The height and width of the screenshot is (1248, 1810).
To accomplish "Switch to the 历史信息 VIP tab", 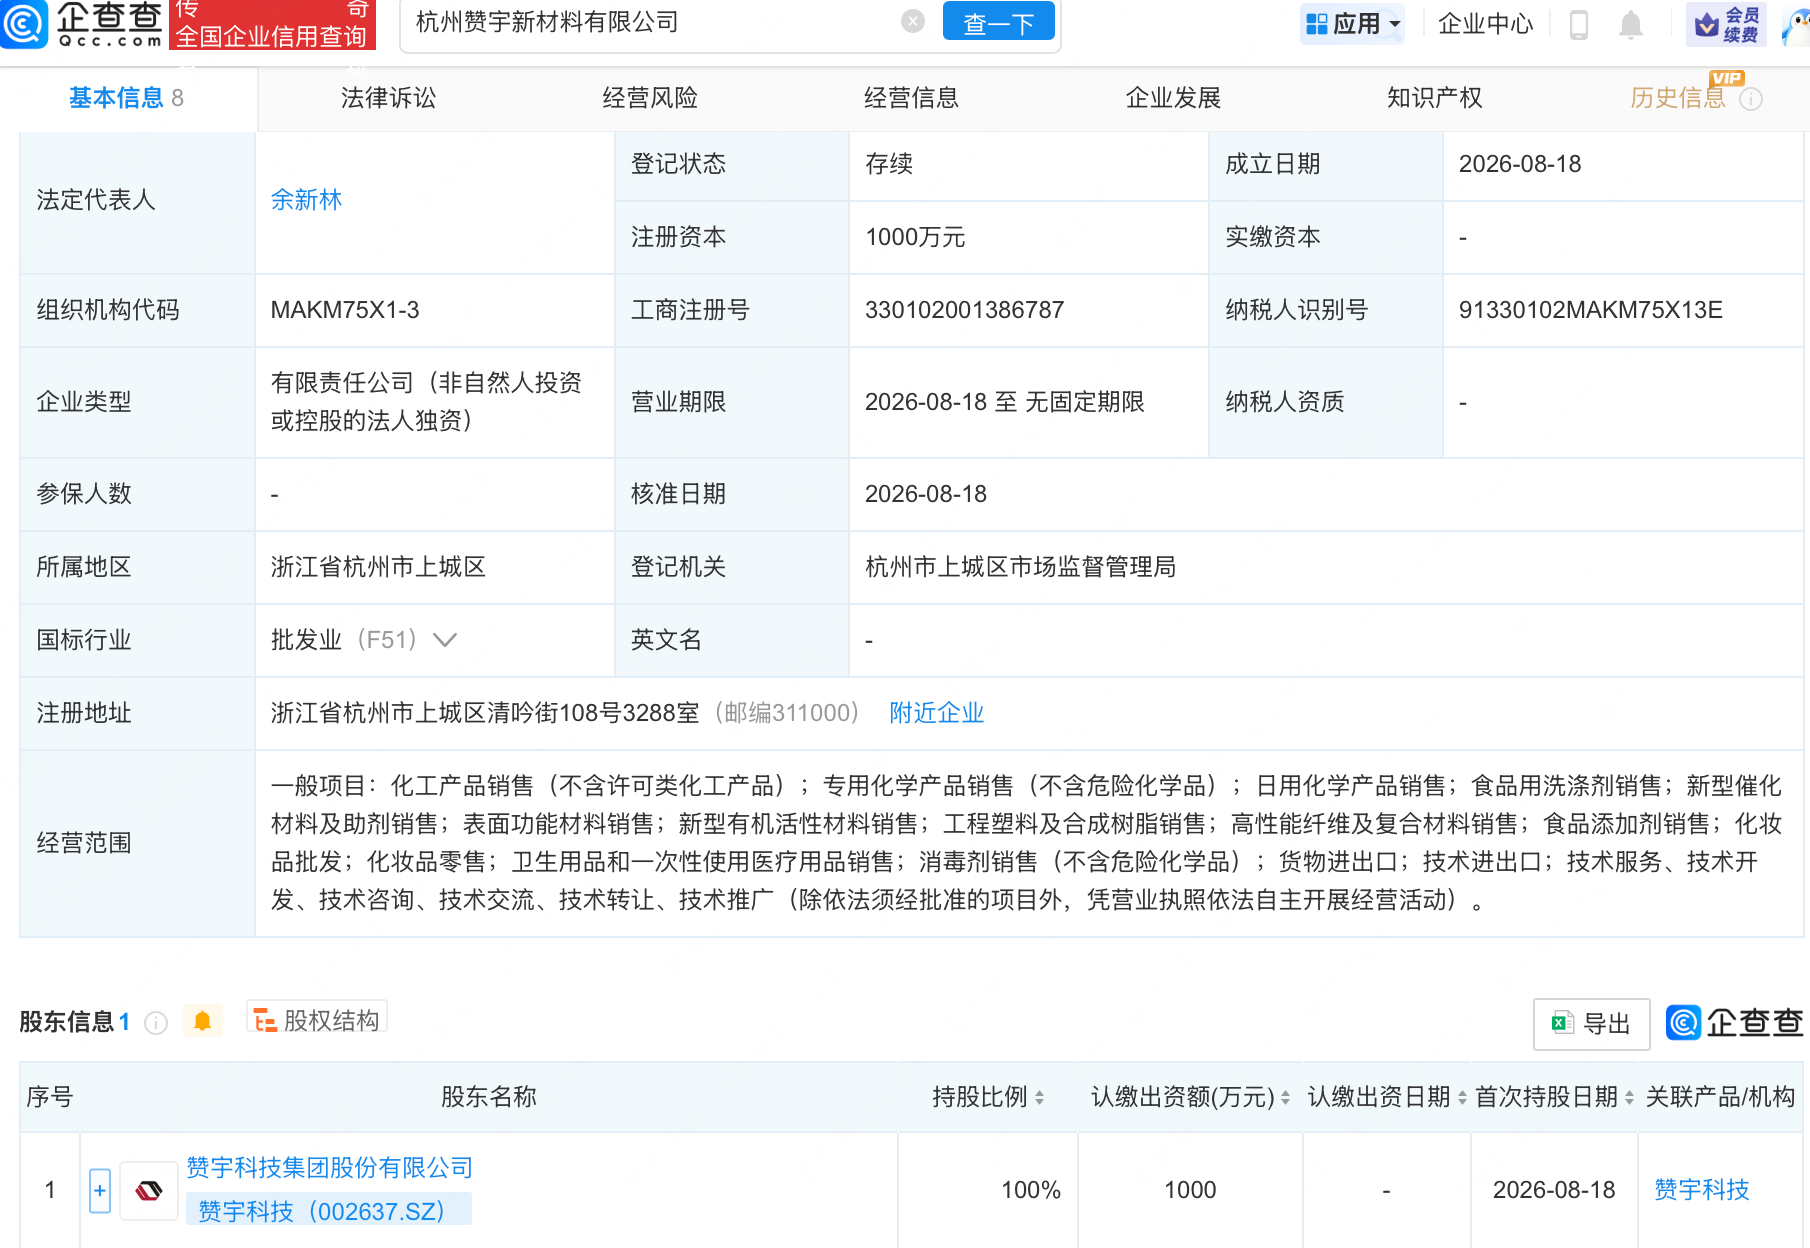I will pos(1678,98).
